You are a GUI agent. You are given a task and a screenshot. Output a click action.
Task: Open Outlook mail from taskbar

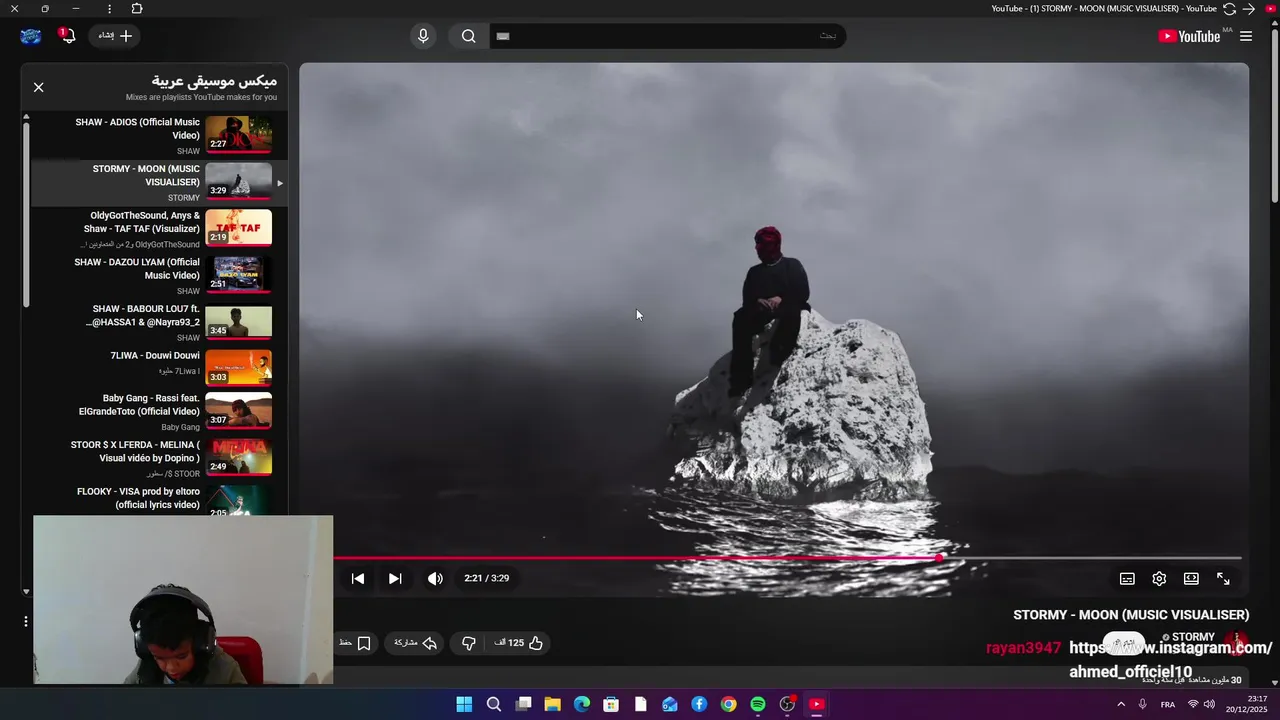point(670,704)
